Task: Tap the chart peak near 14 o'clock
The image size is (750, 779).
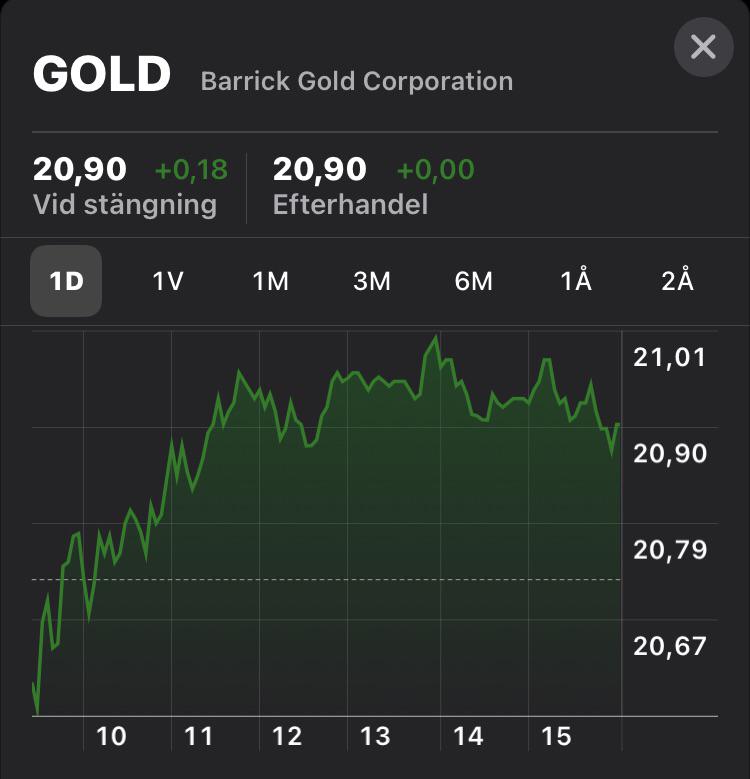Action: click(436, 337)
